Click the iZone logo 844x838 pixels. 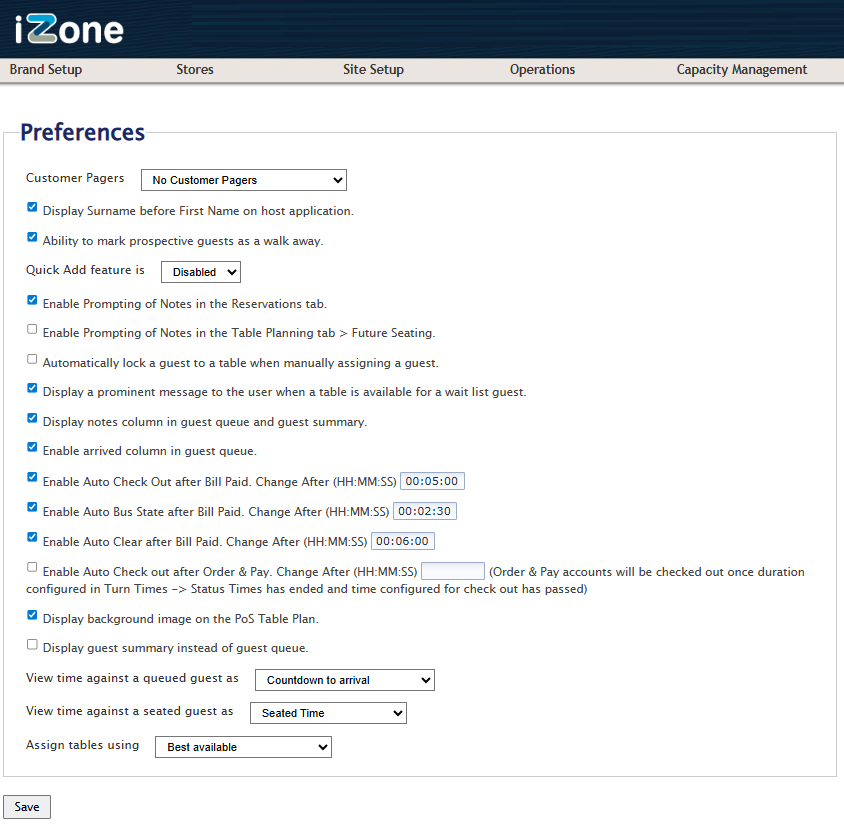(70, 29)
